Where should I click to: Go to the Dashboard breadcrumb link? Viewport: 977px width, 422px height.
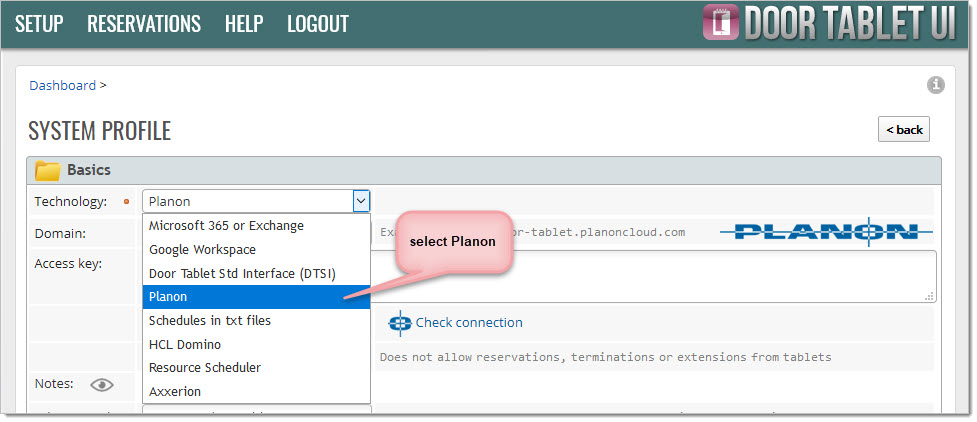click(62, 85)
